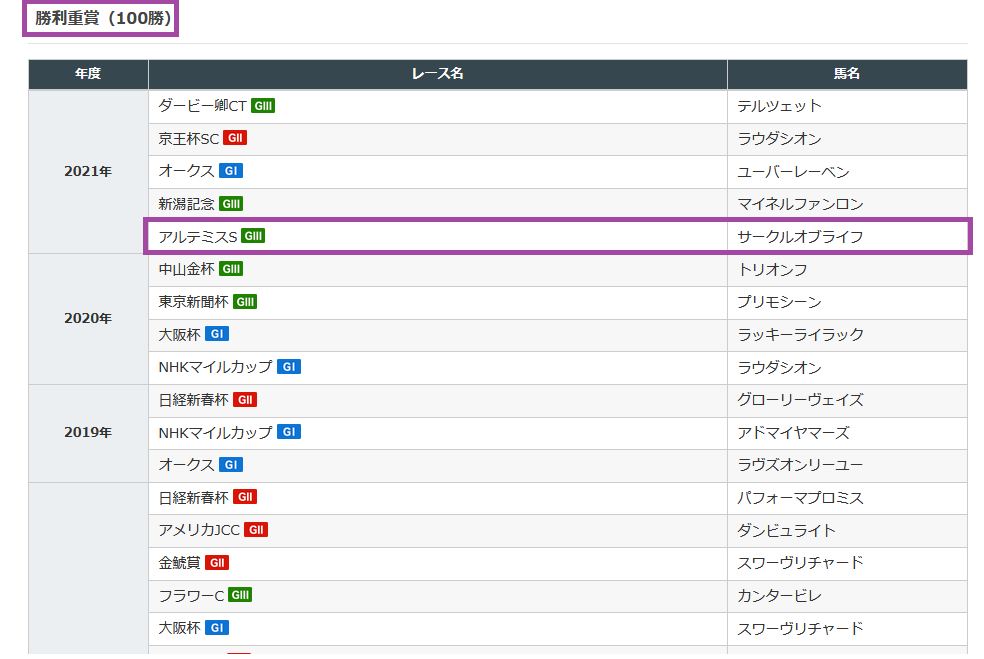Click the 2020年 year cell
The width and height of the screenshot is (984, 659).
pos(88,318)
